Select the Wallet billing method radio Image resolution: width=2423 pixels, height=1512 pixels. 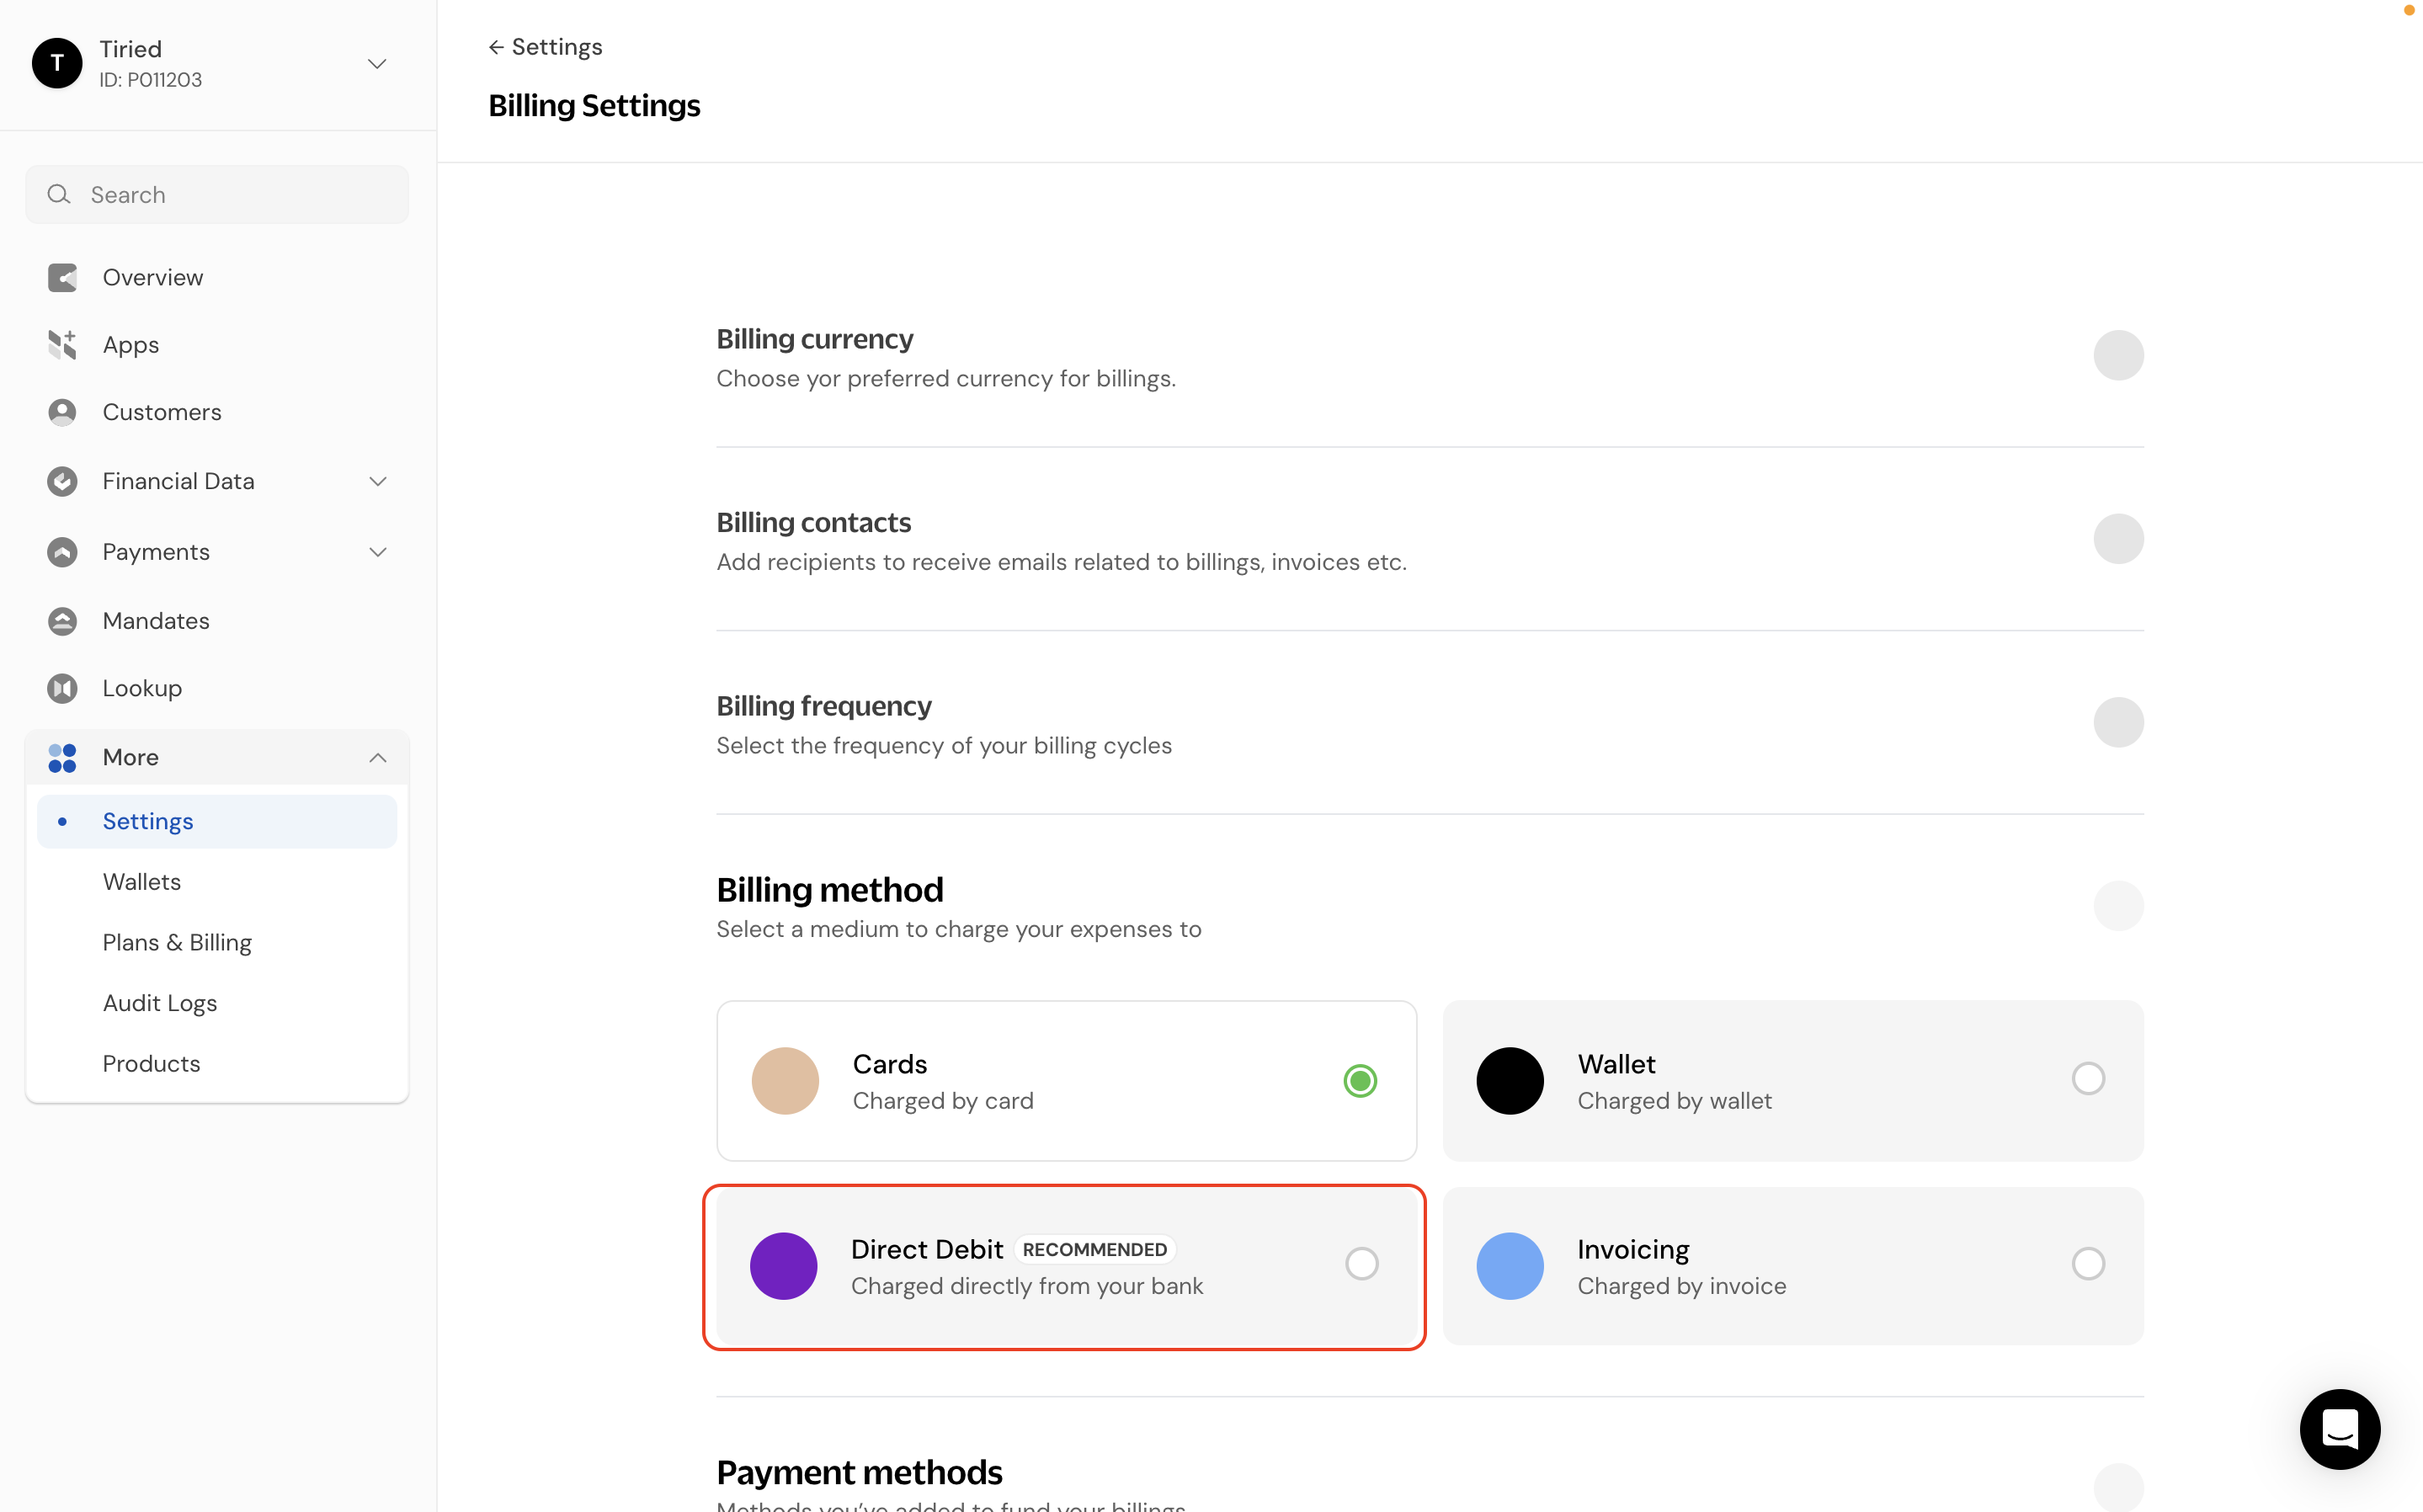(x=2088, y=1078)
